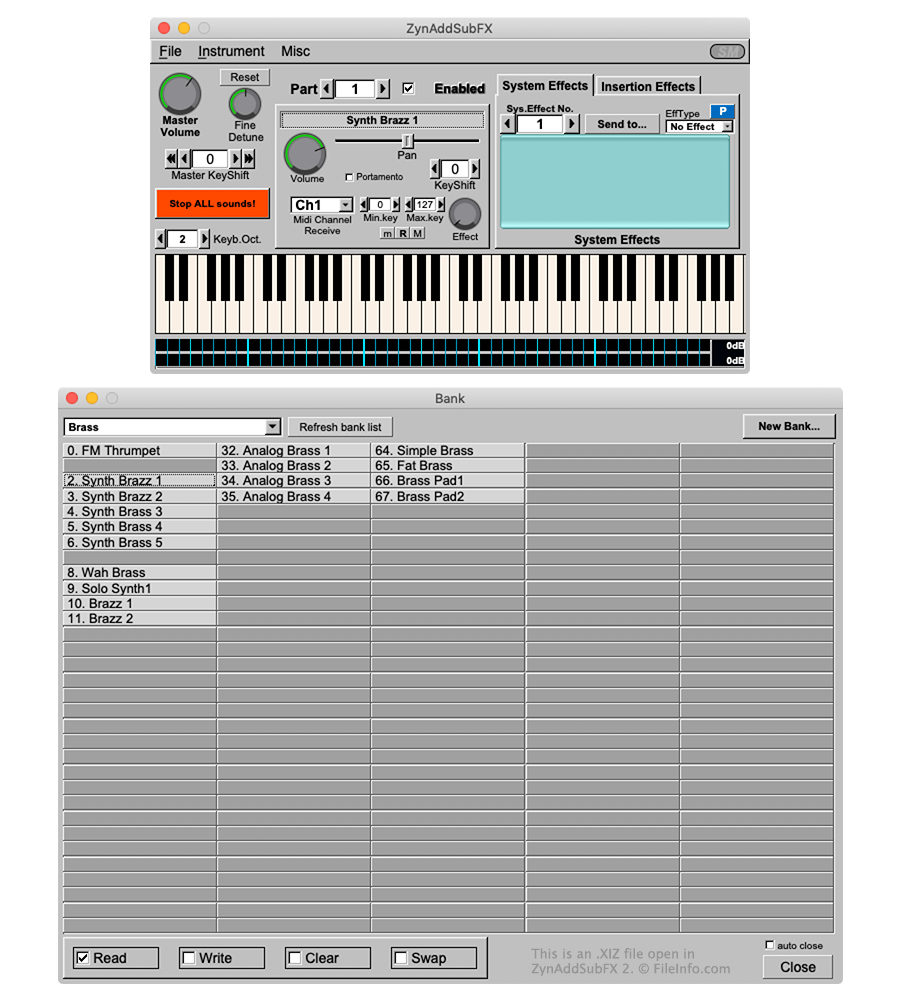Image resolution: width=900 pixels, height=1000 pixels.
Task: Jump Master KeyShift up with double-right arrow
Action: click(x=249, y=159)
